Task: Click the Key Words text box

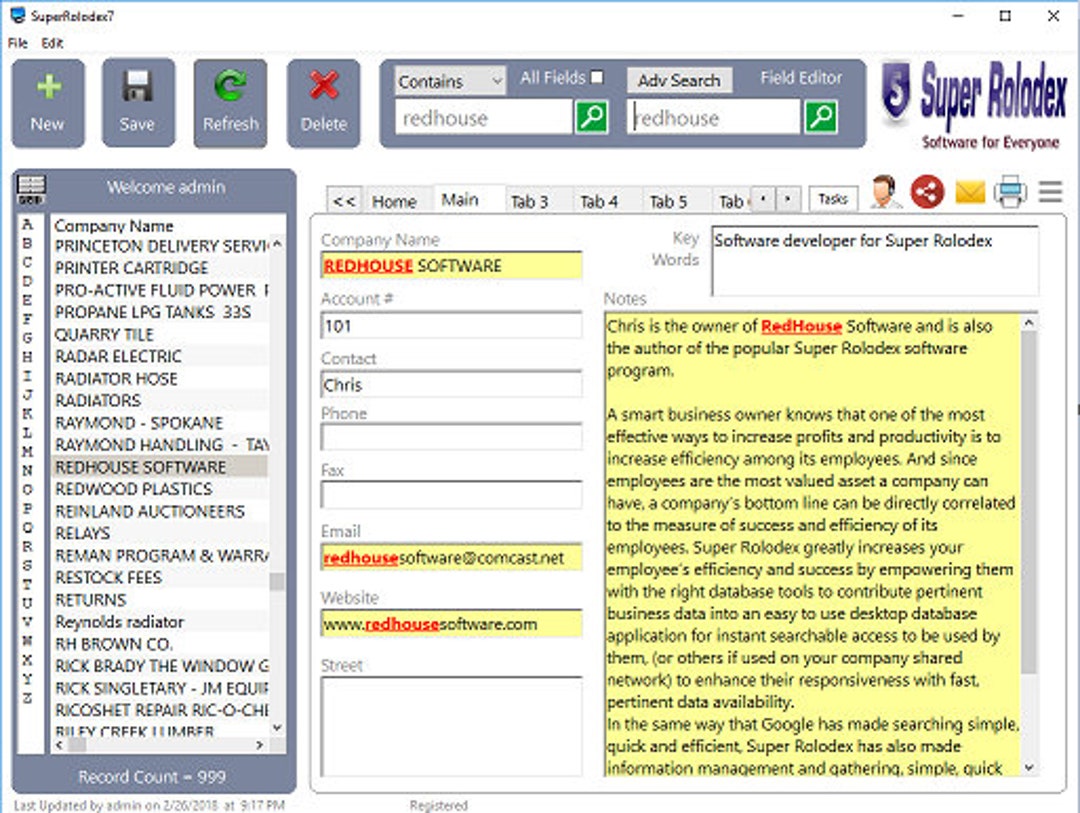Action: 875,260
